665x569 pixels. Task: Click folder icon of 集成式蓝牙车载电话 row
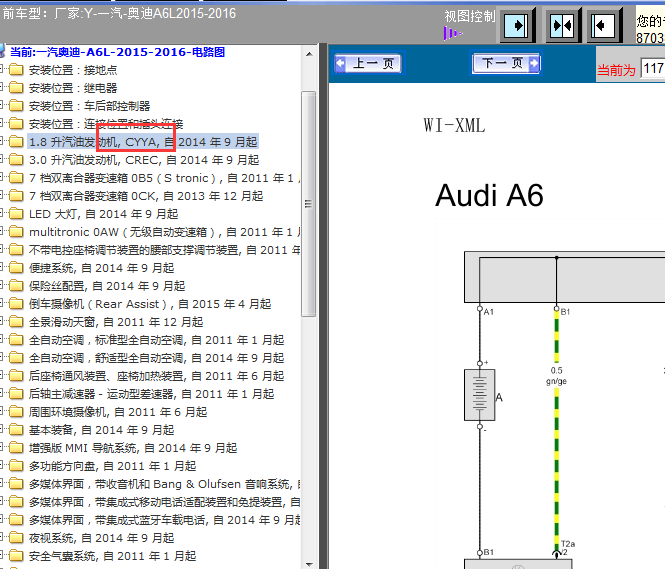pyautogui.click(x=16, y=520)
